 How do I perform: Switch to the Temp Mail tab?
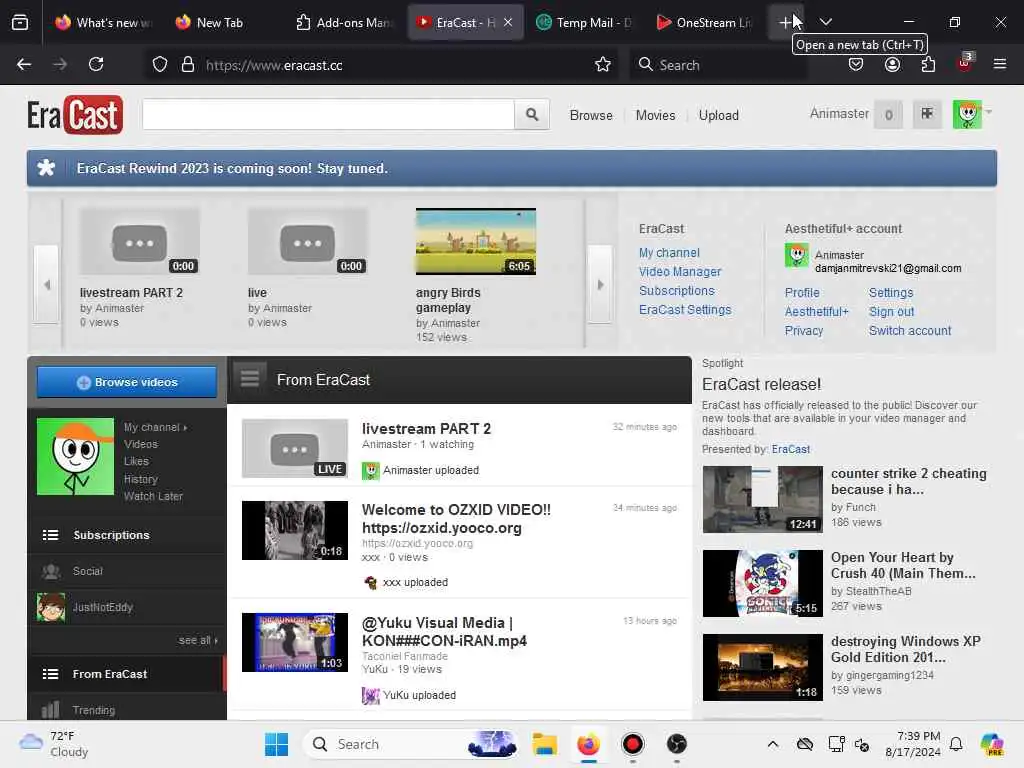click(584, 22)
